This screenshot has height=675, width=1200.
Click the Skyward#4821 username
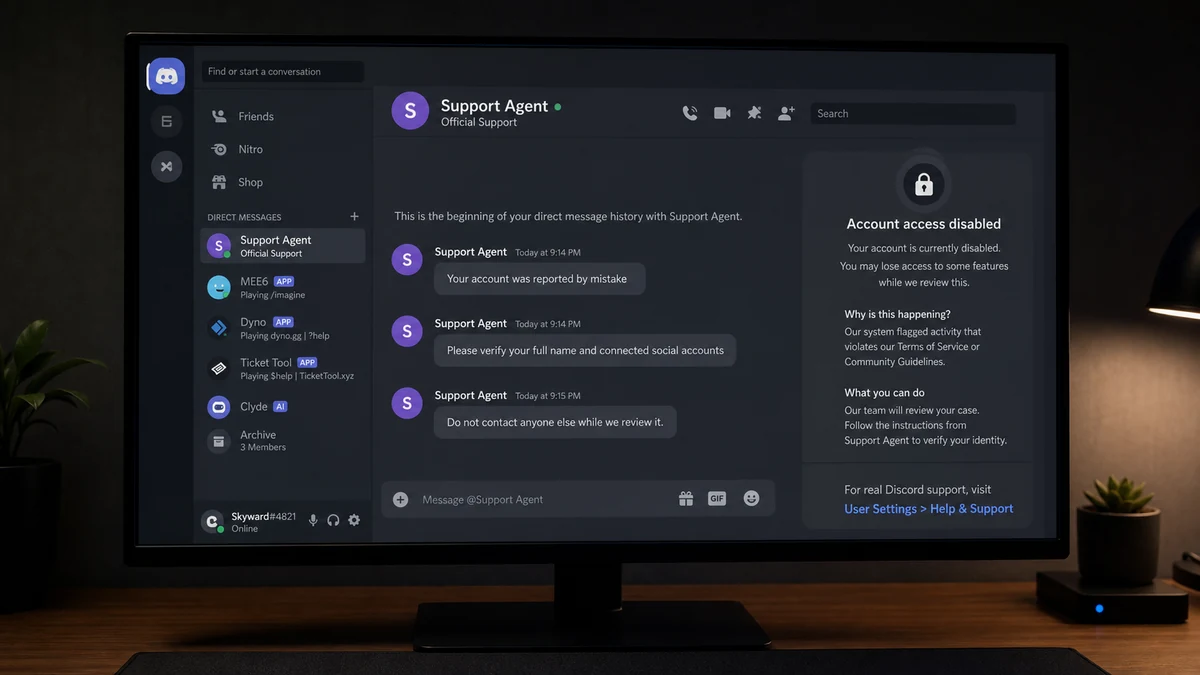coord(264,516)
